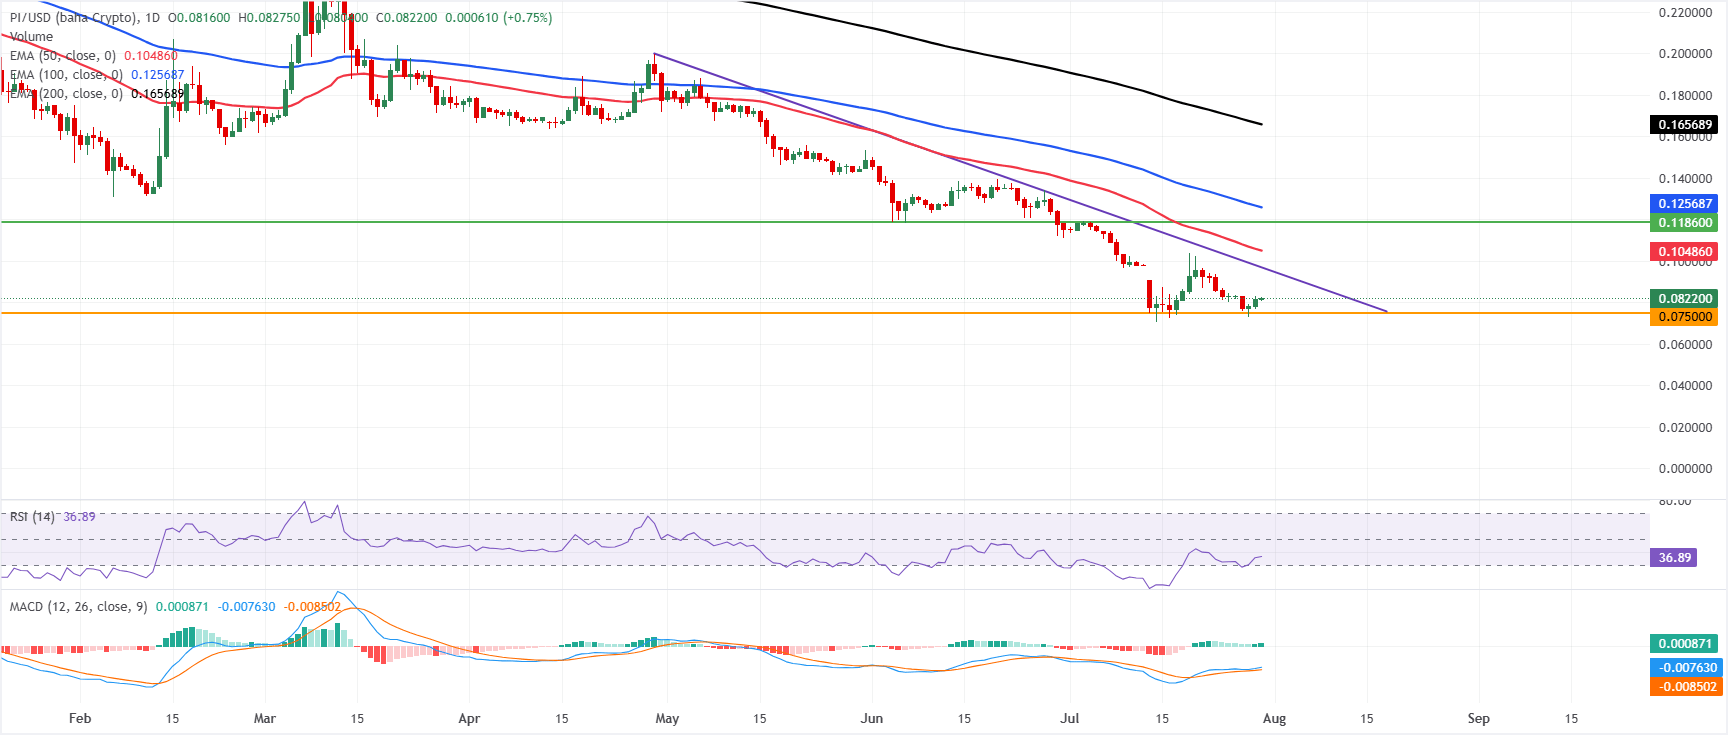
Task: Click the red 0.104860 EMA price tag
Action: pos(1685,252)
